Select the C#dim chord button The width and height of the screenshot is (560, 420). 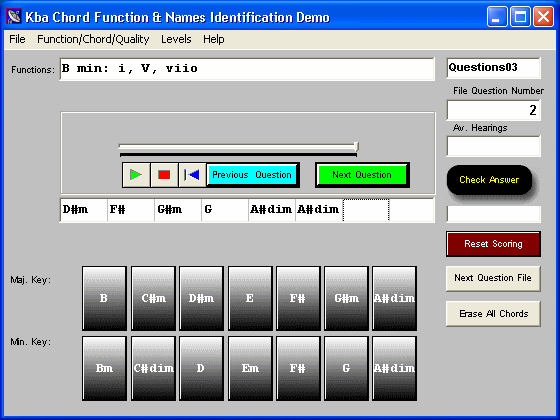tap(153, 368)
